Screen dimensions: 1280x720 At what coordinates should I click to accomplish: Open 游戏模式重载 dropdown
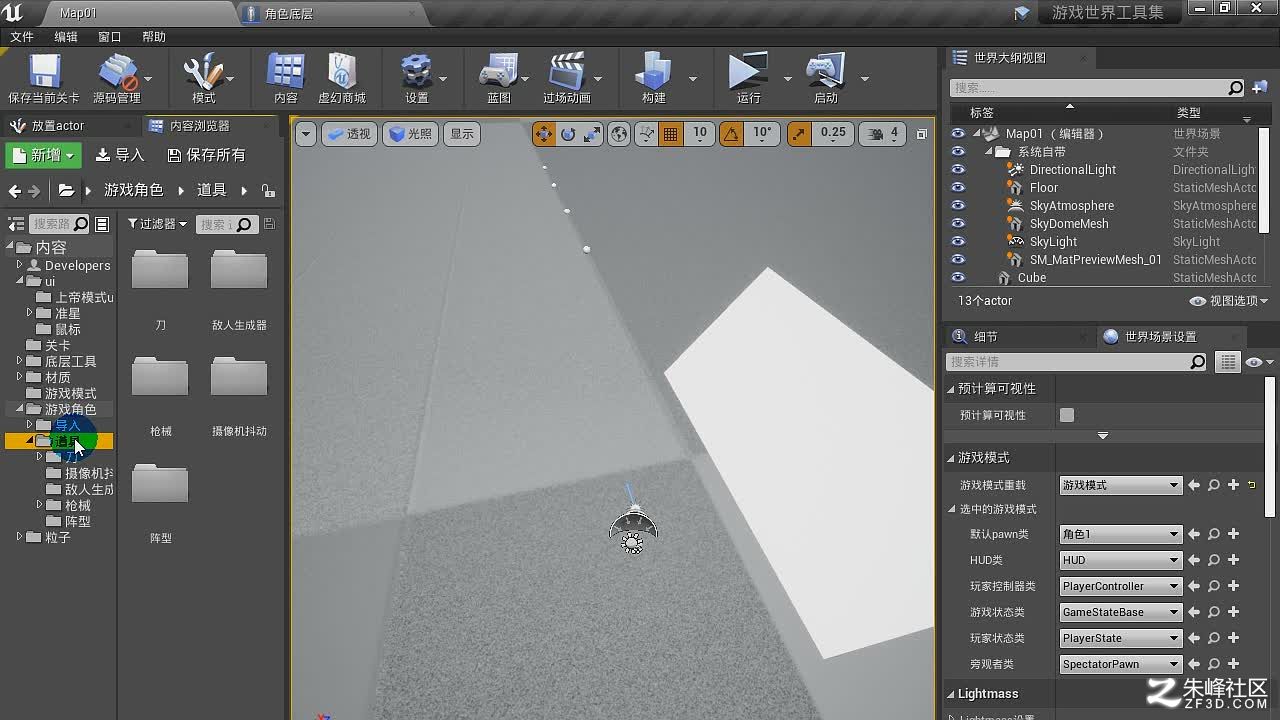pyautogui.click(x=1120, y=485)
